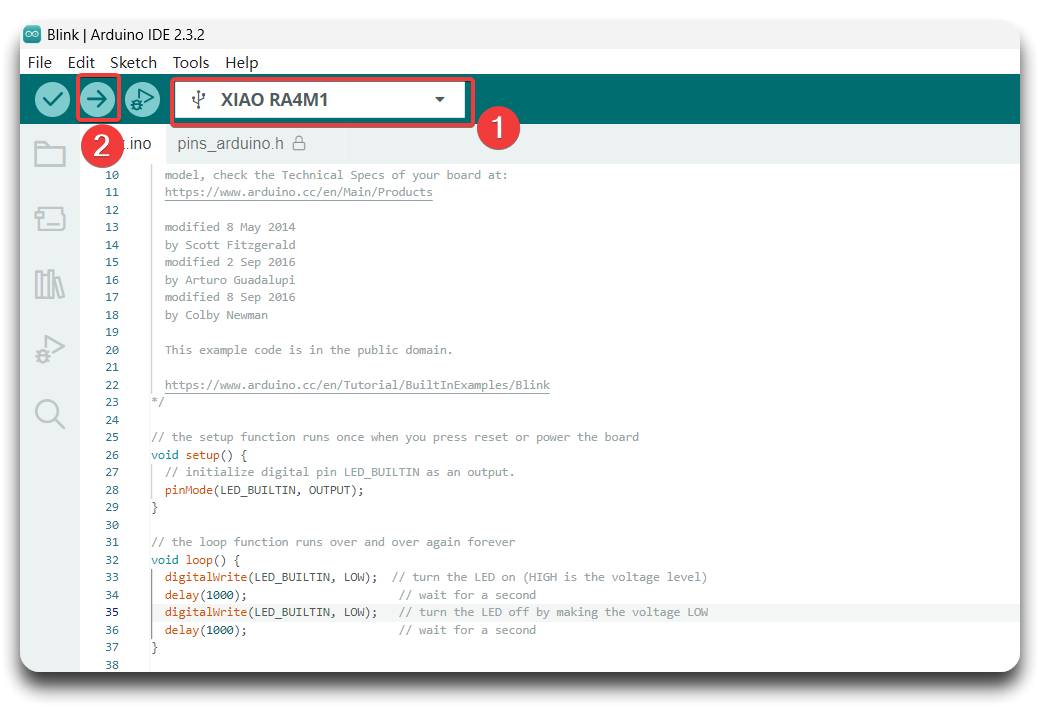
Task: Click on 'void setup() {' line
Action: [x=199, y=455]
